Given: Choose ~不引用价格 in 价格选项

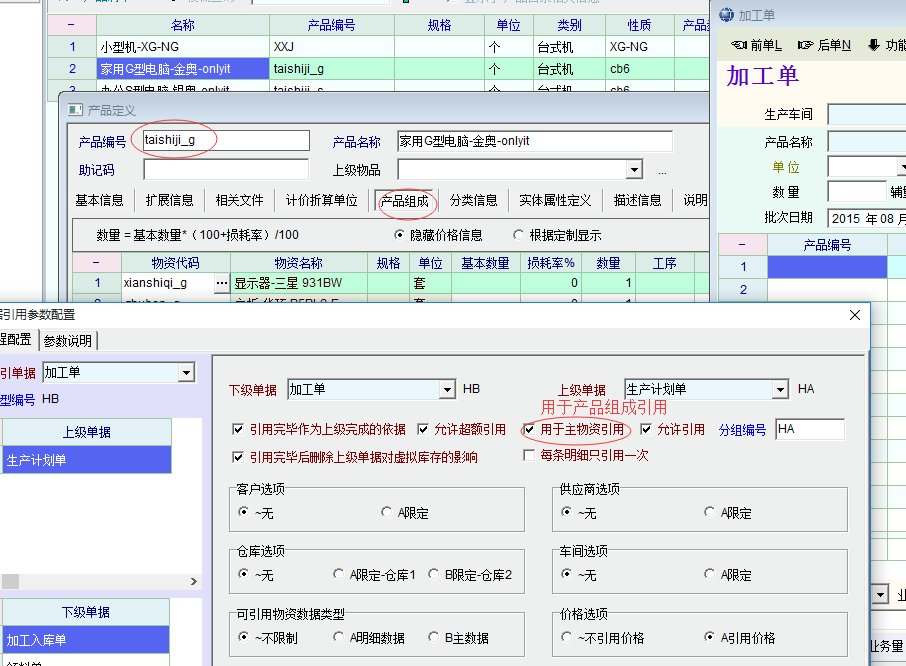Looking at the screenshot, I should [568, 637].
